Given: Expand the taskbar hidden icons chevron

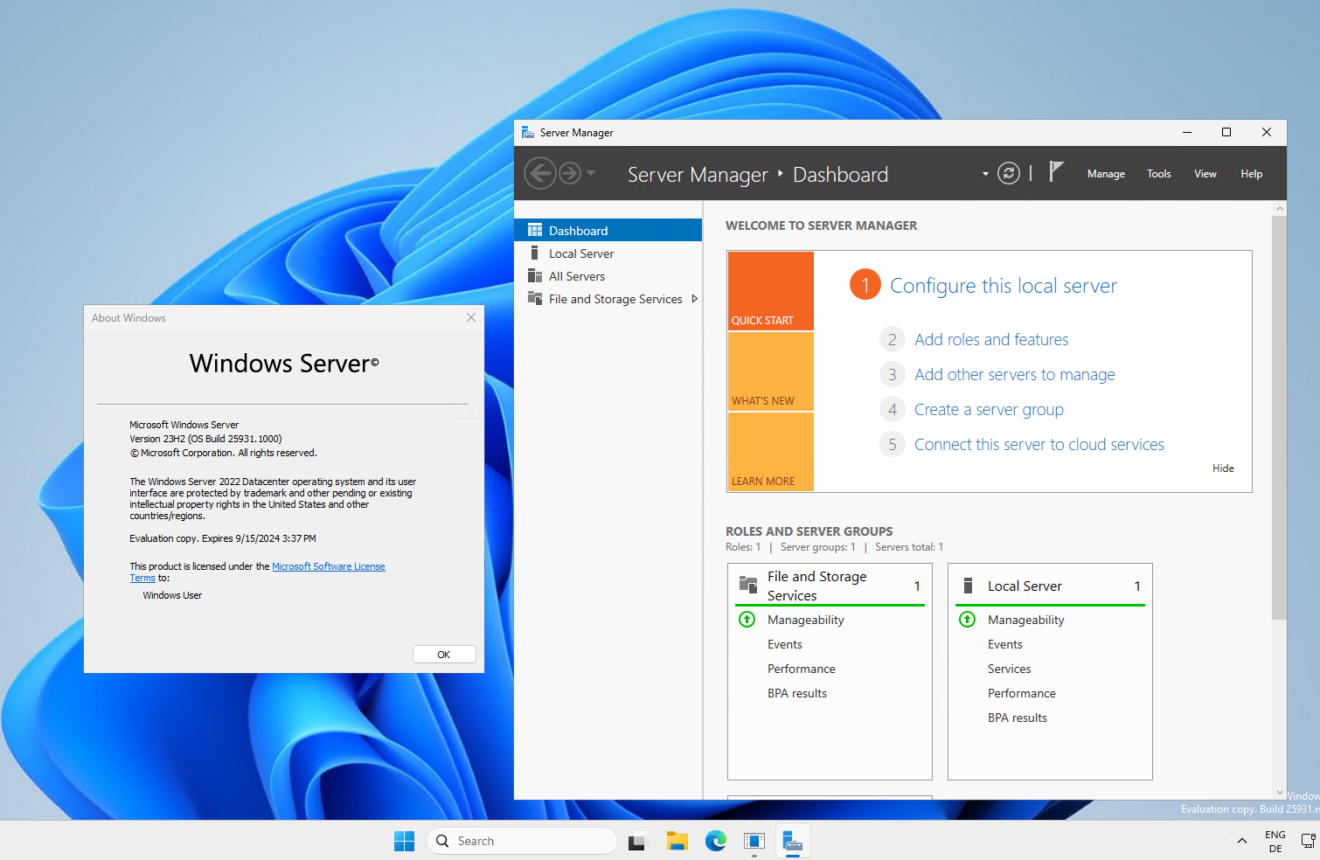Looking at the screenshot, I should click(x=1241, y=840).
